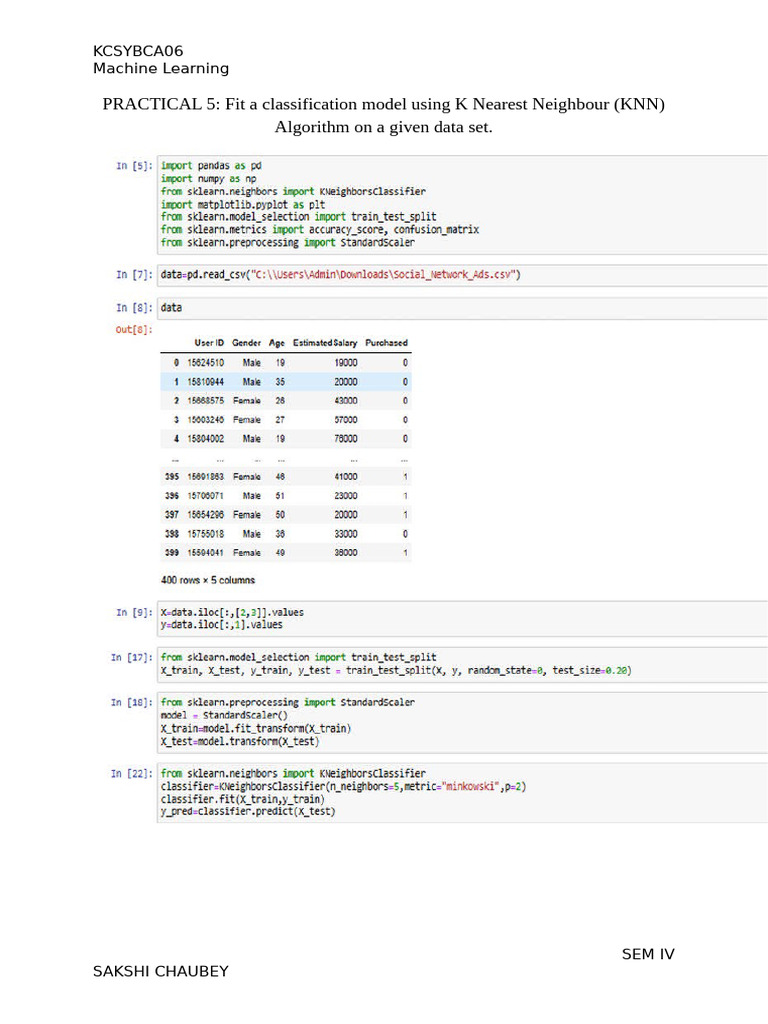Click the y_pred=classifier.predict(X_test) line
The width and height of the screenshot is (768, 1024).
(248, 812)
